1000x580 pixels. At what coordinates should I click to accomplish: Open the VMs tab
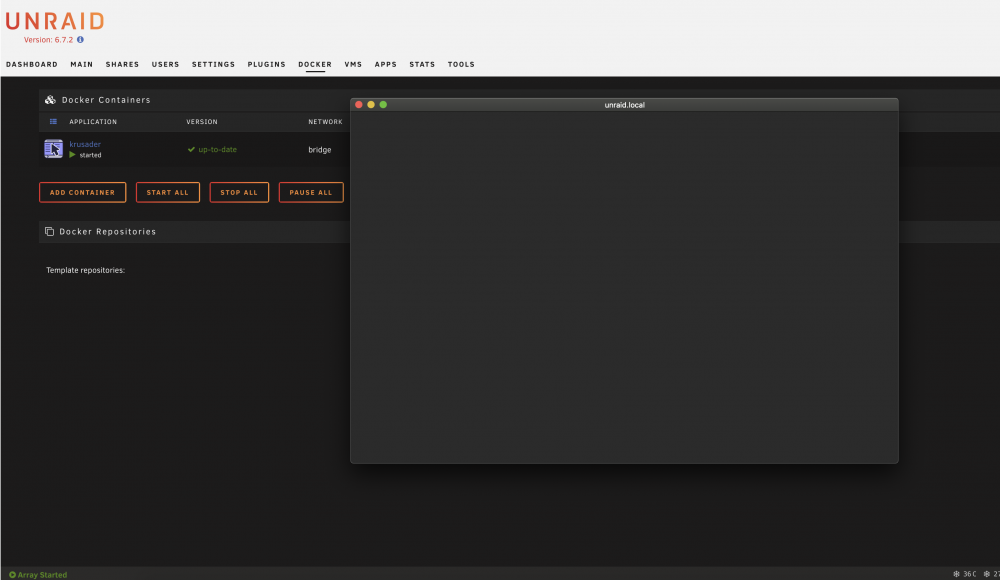pyautogui.click(x=353, y=64)
